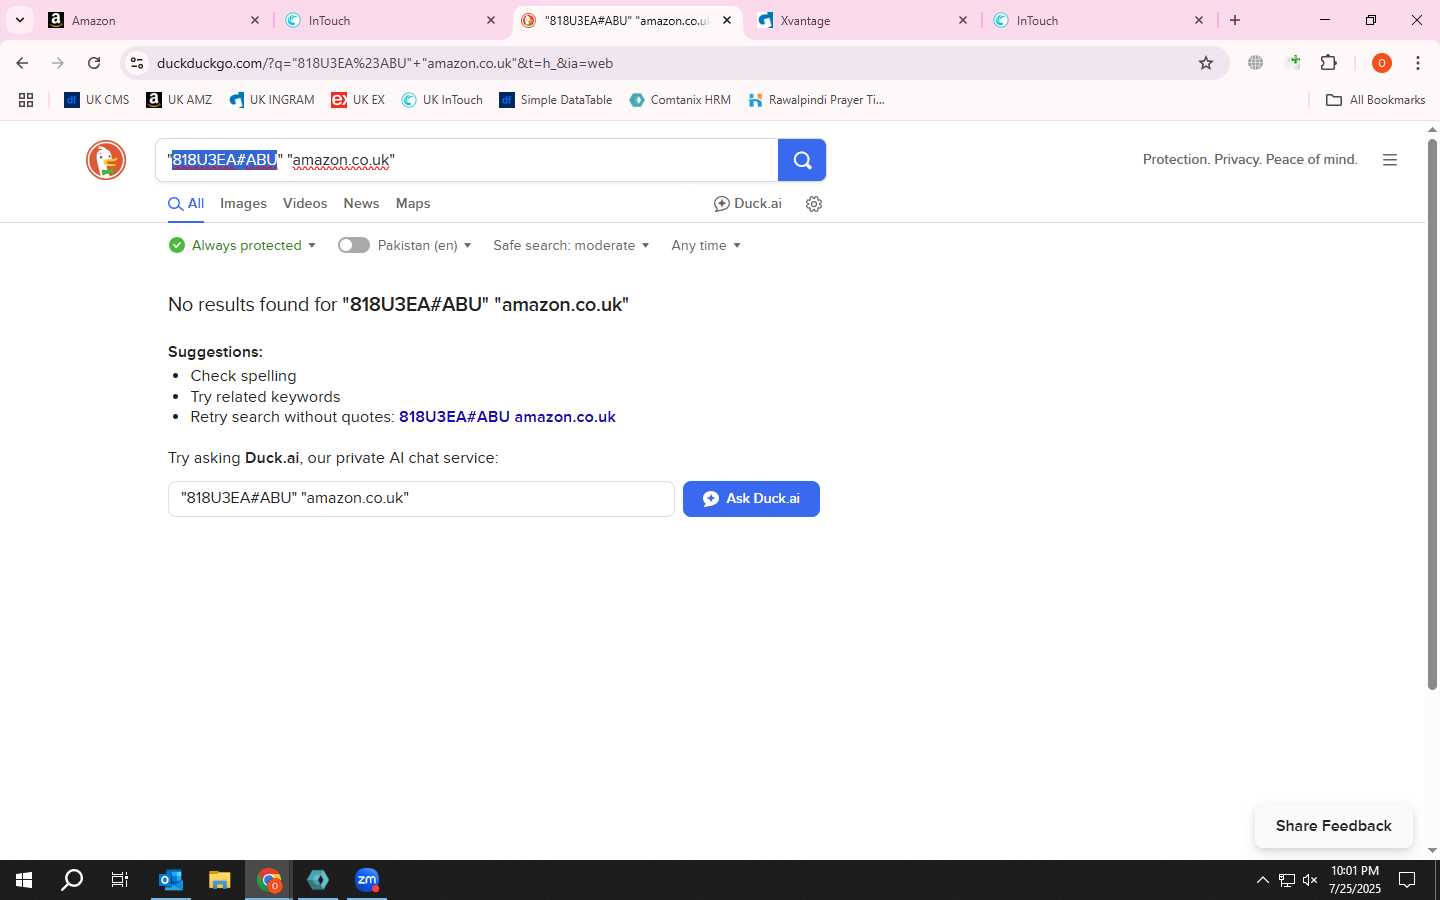Screen dimensions: 1440x900
Task: Click the browser forward arrow
Action: click(58, 63)
